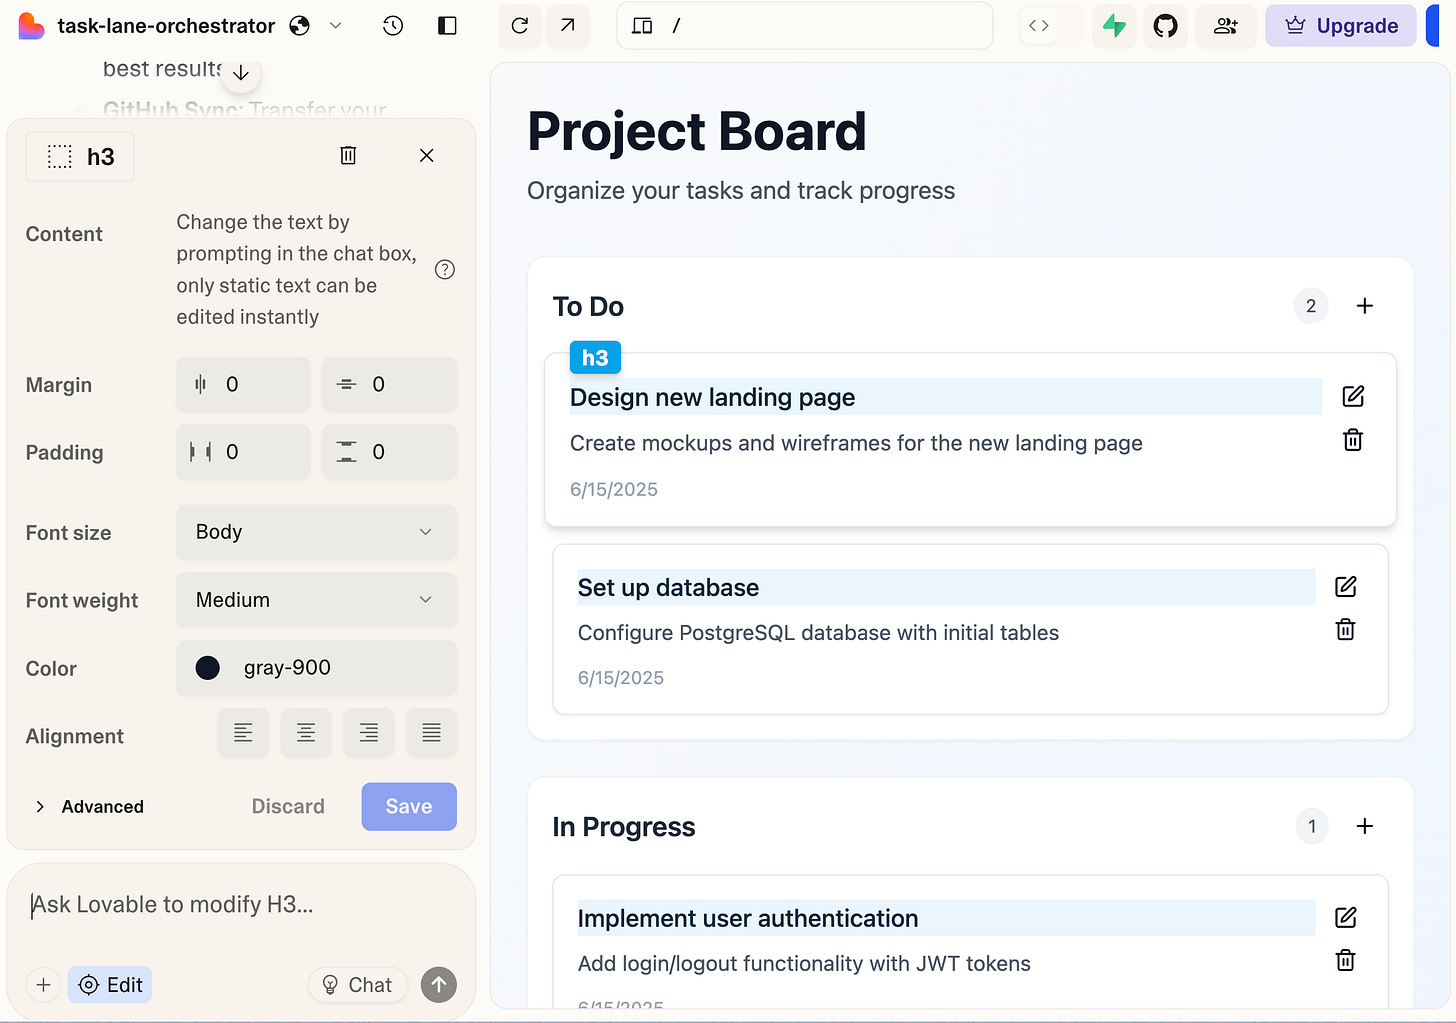Toggle Chat mode button
This screenshot has width=1456, height=1023.
click(x=357, y=985)
